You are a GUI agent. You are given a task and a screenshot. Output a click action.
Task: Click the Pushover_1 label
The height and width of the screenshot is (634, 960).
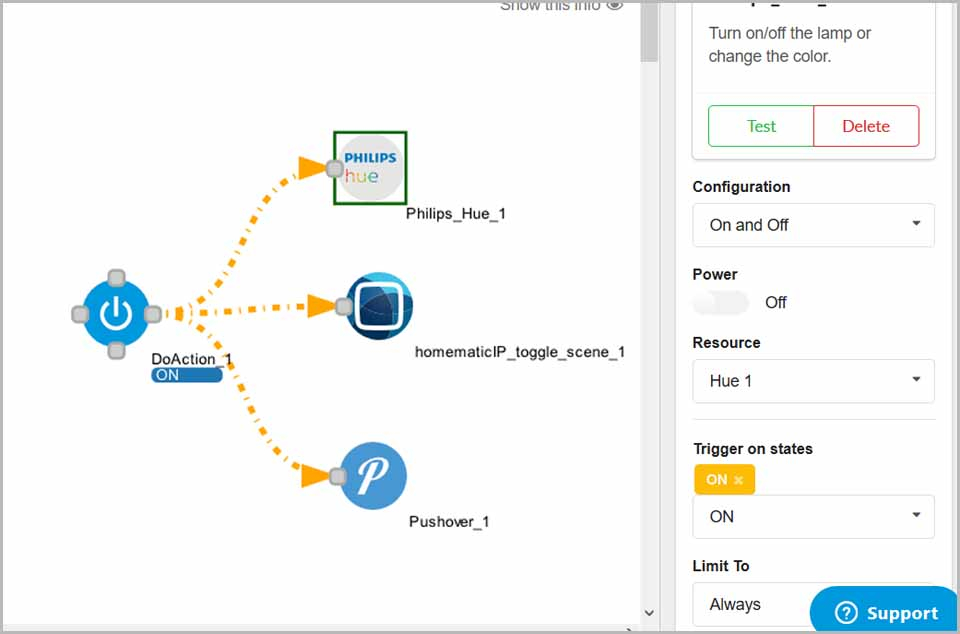click(449, 521)
